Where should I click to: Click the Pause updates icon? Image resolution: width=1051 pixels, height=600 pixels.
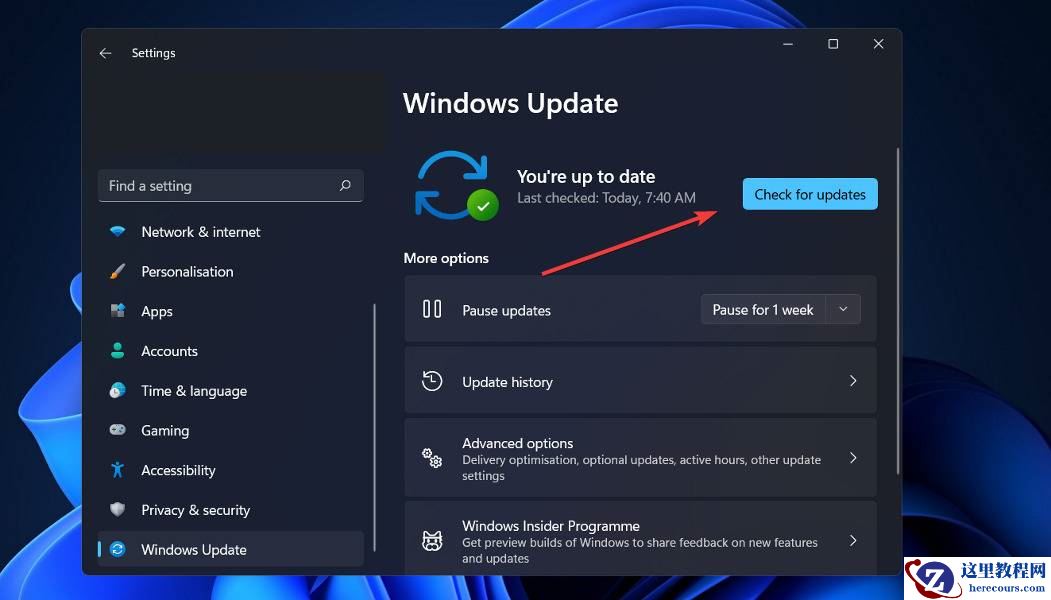tap(431, 309)
